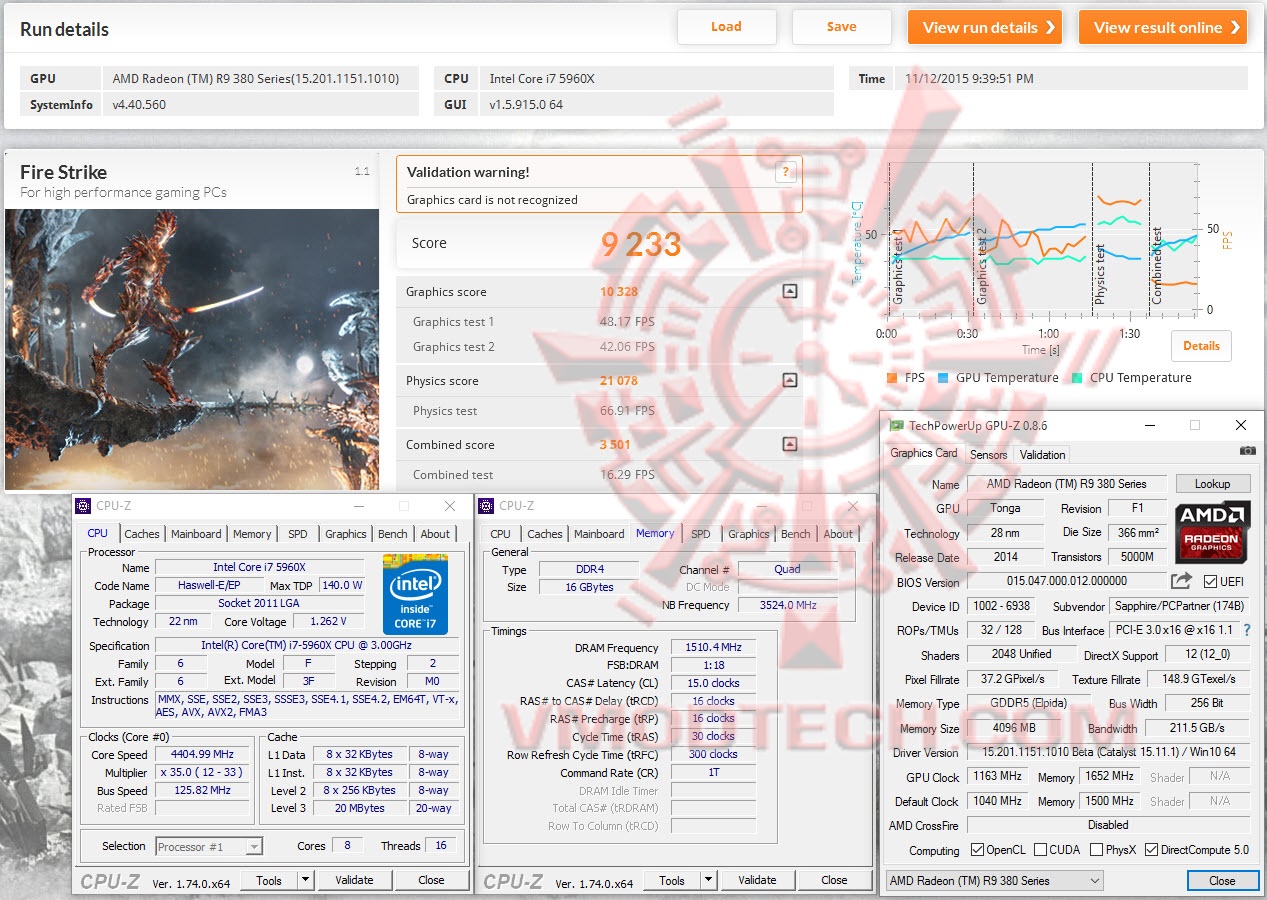1267x900 pixels.
Task: Switch to the Sensors tab in GPU-Z
Action: pyautogui.click(x=989, y=454)
